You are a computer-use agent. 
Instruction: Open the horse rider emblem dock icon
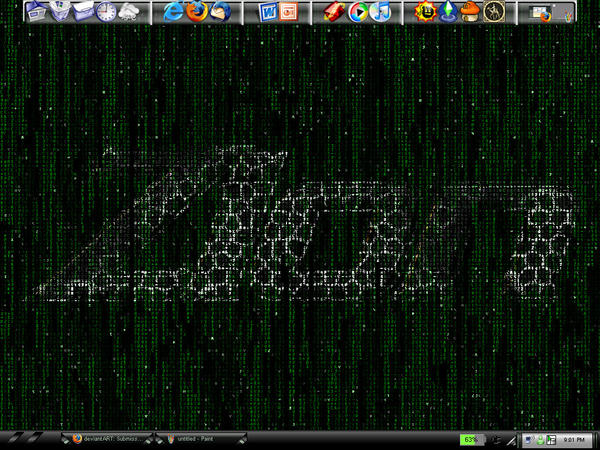pyautogui.click(x=494, y=11)
